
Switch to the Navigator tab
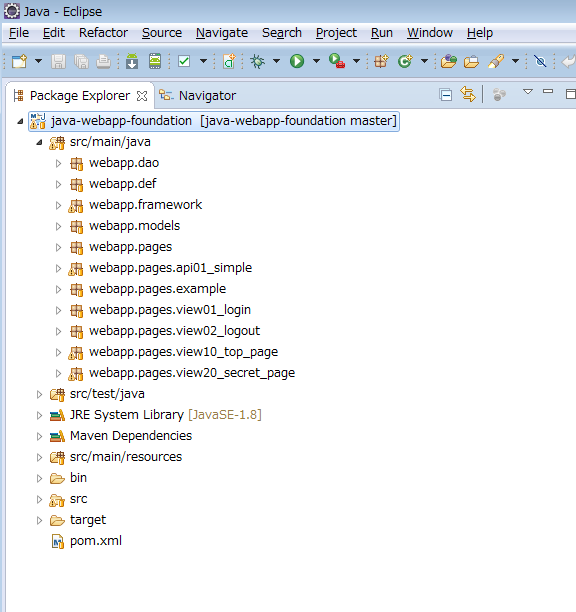[198, 96]
